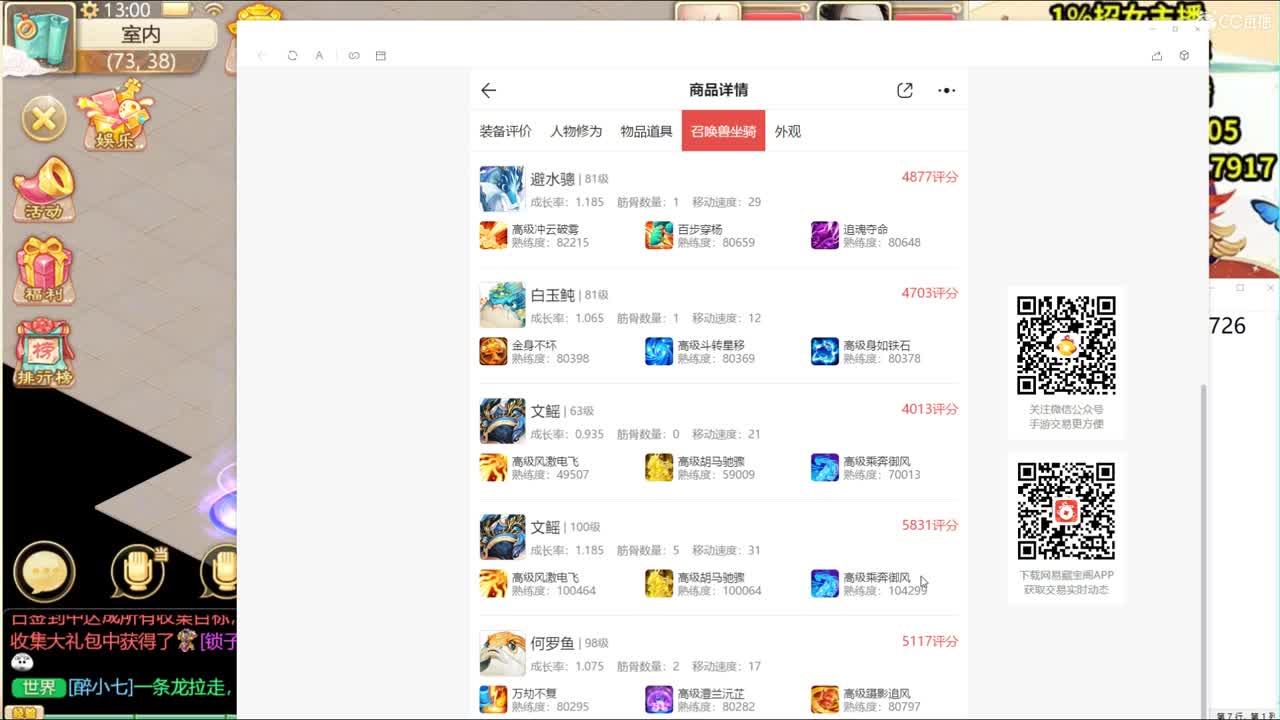
Task: Click the share icon beside 商品详情 title
Action: click(904, 89)
